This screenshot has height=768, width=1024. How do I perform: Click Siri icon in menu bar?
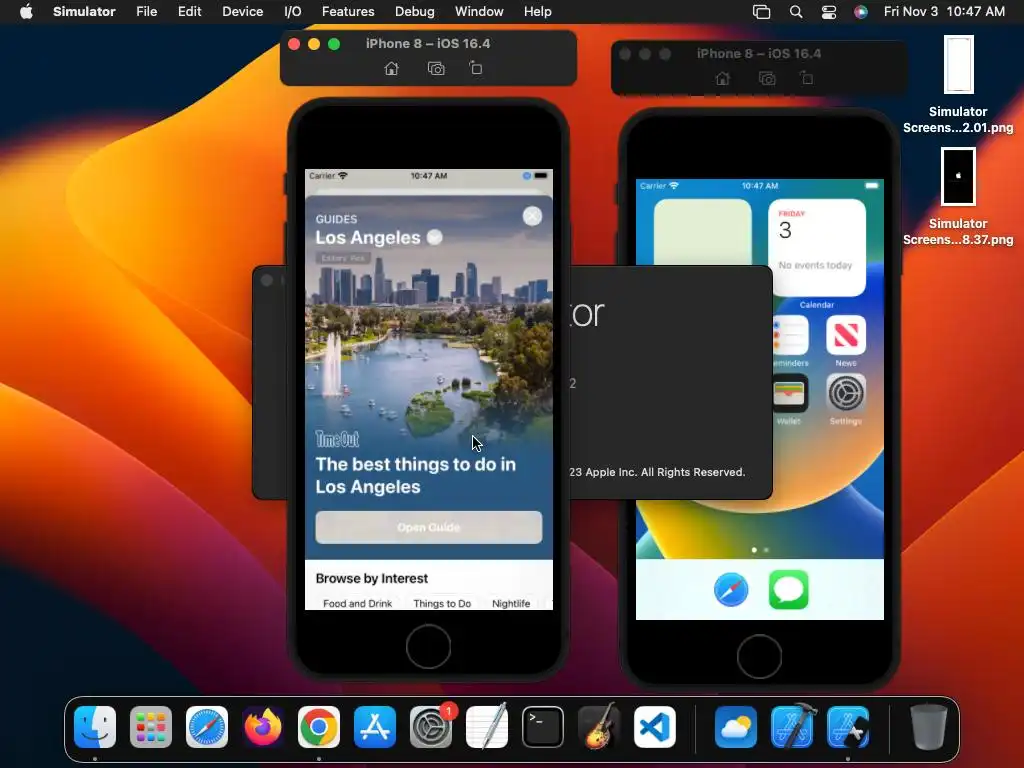(861, 12)
